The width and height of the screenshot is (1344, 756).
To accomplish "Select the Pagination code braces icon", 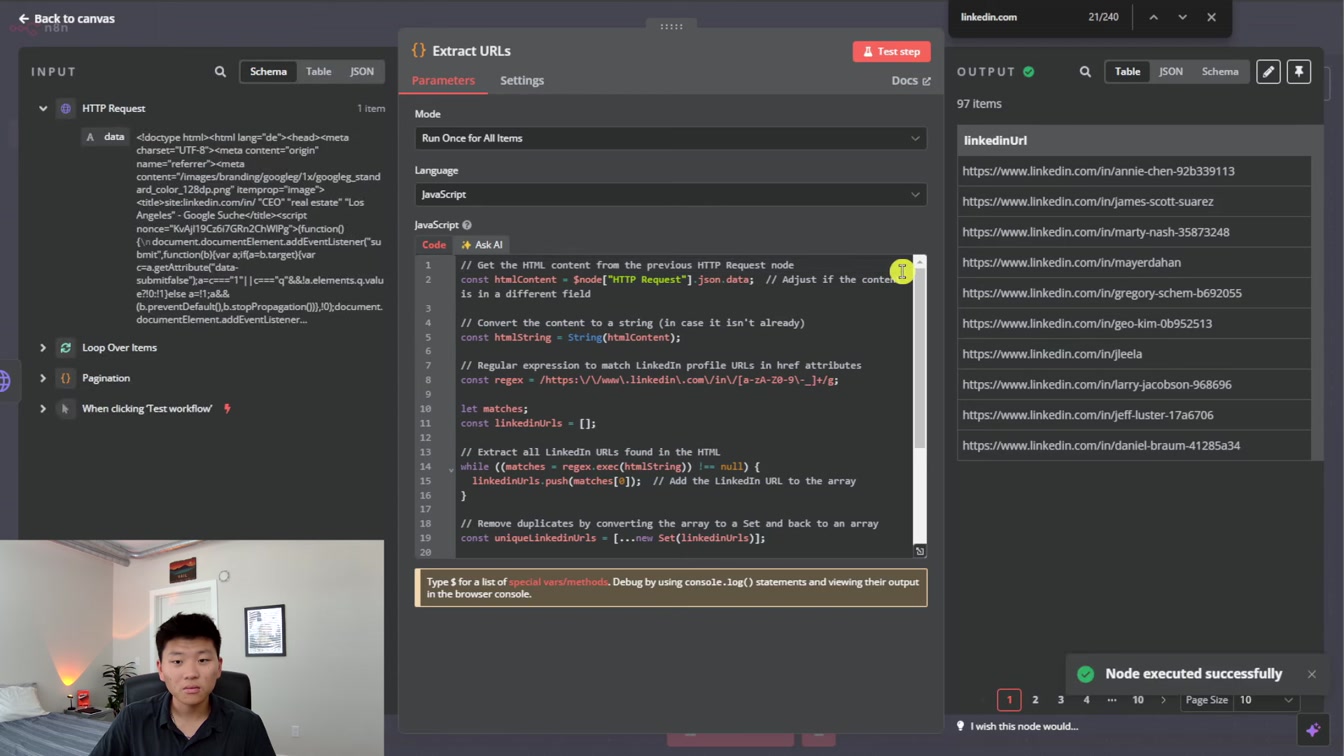I will pos(66,378).
